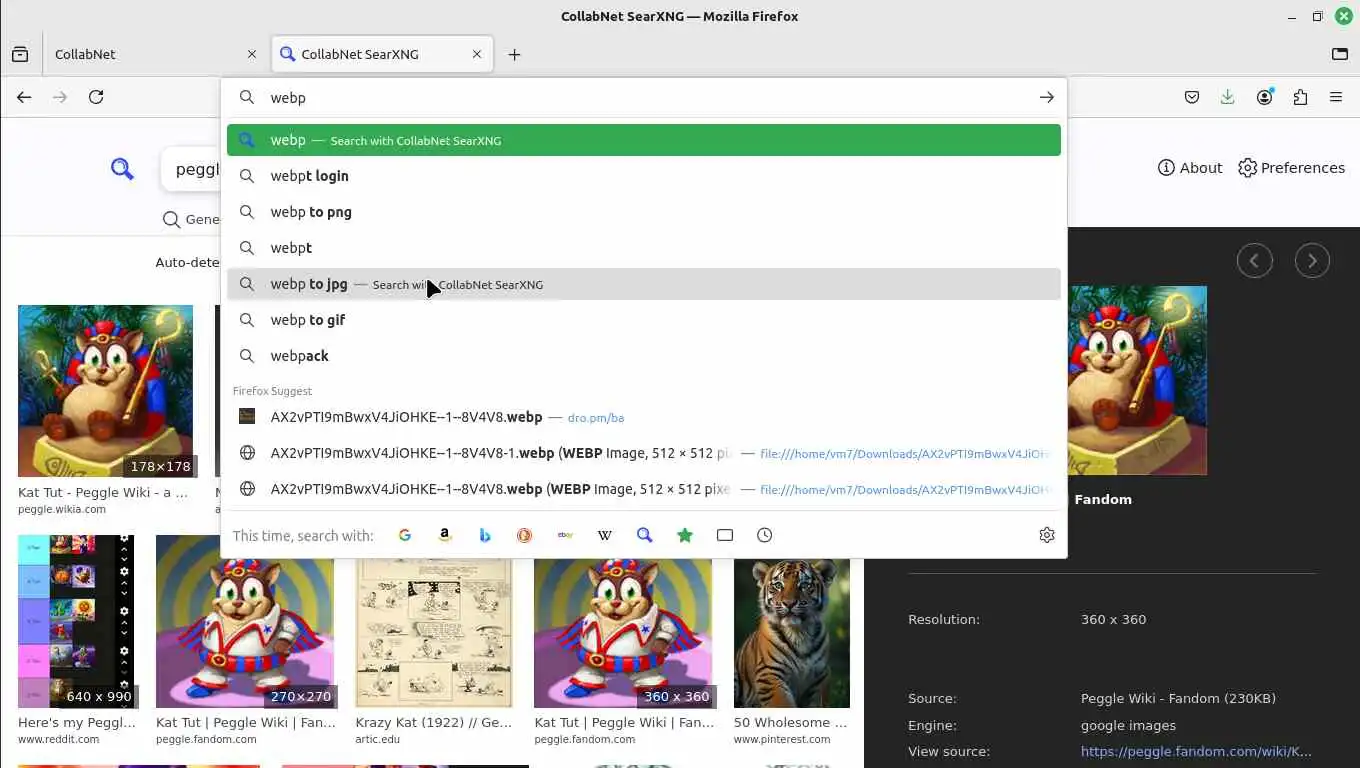The width and height of the screenshot is (1360, 768).
Task: Select 'webp to jpg' suggestion
Action: pos(644,284)
